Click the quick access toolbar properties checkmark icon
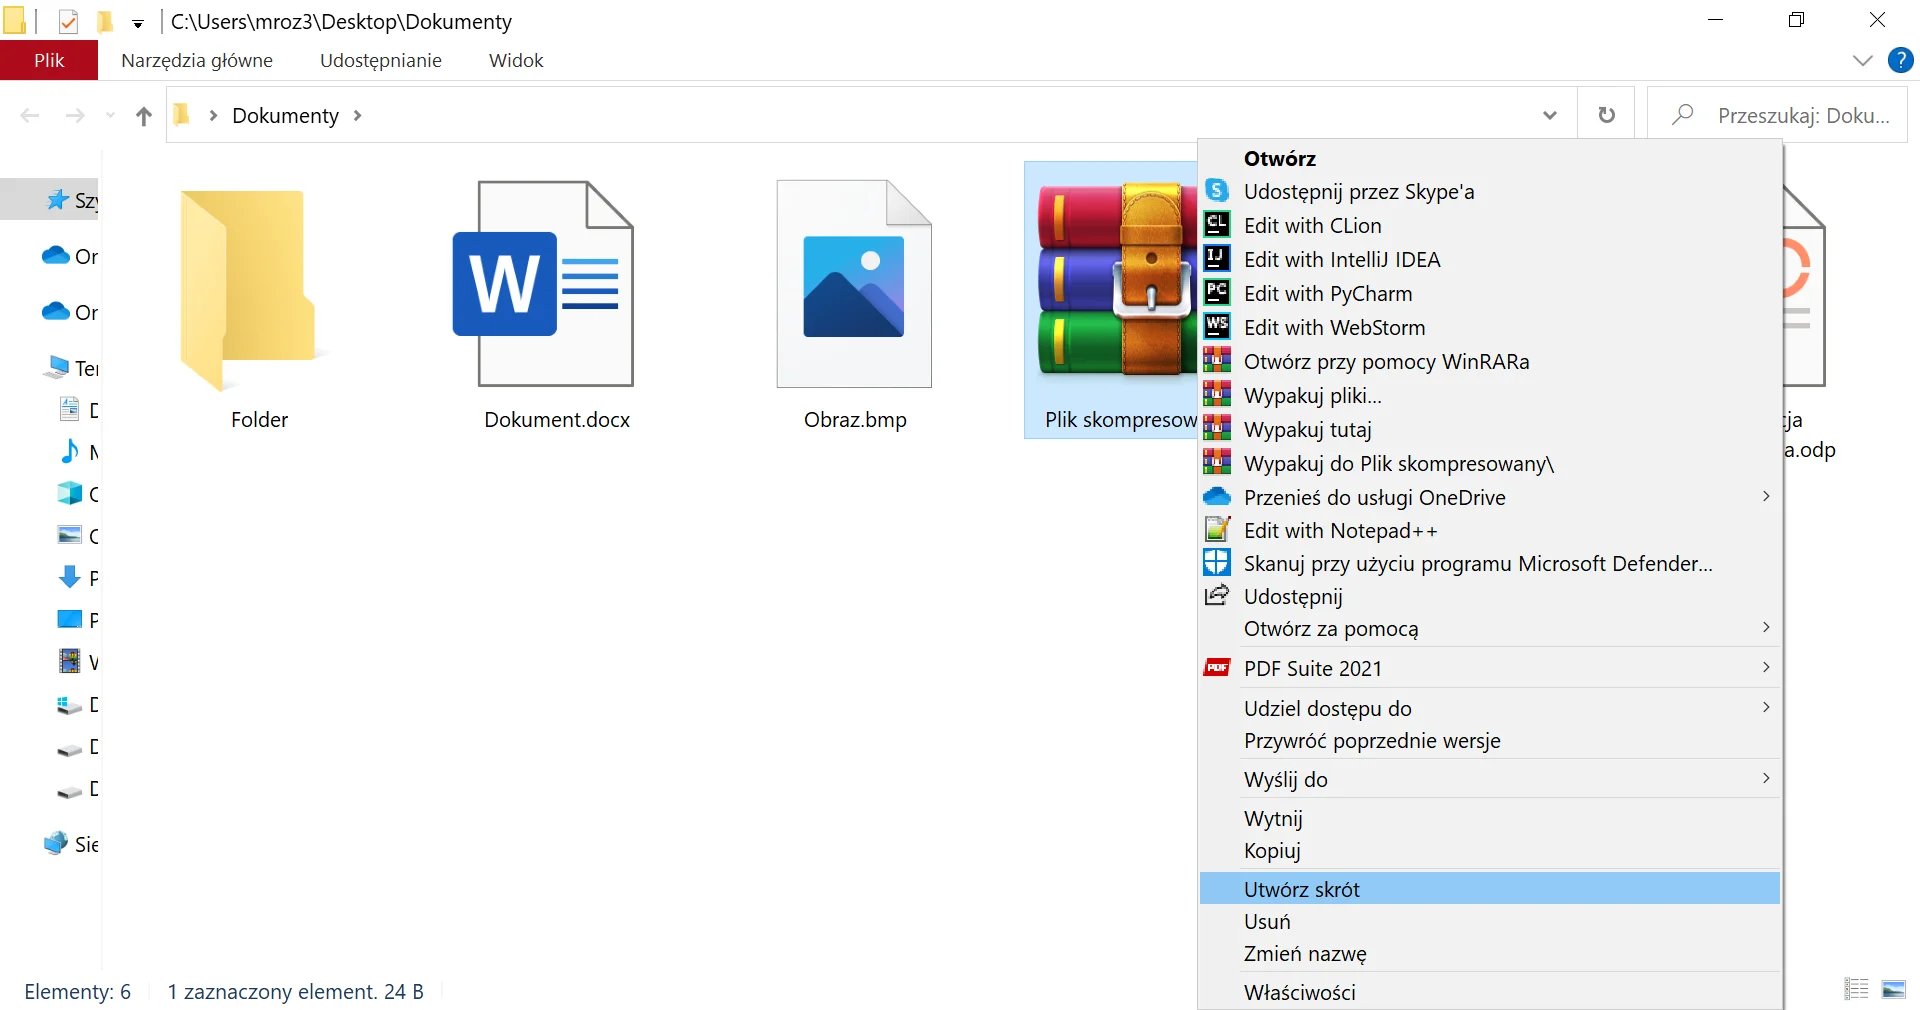This screenshot has height=1010, width=1920. click(x=68, y=21)
